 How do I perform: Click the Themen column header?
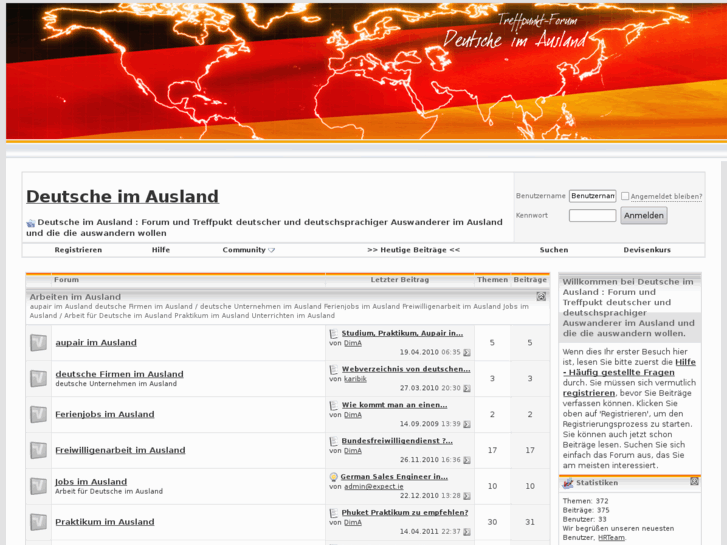(492, 280)
